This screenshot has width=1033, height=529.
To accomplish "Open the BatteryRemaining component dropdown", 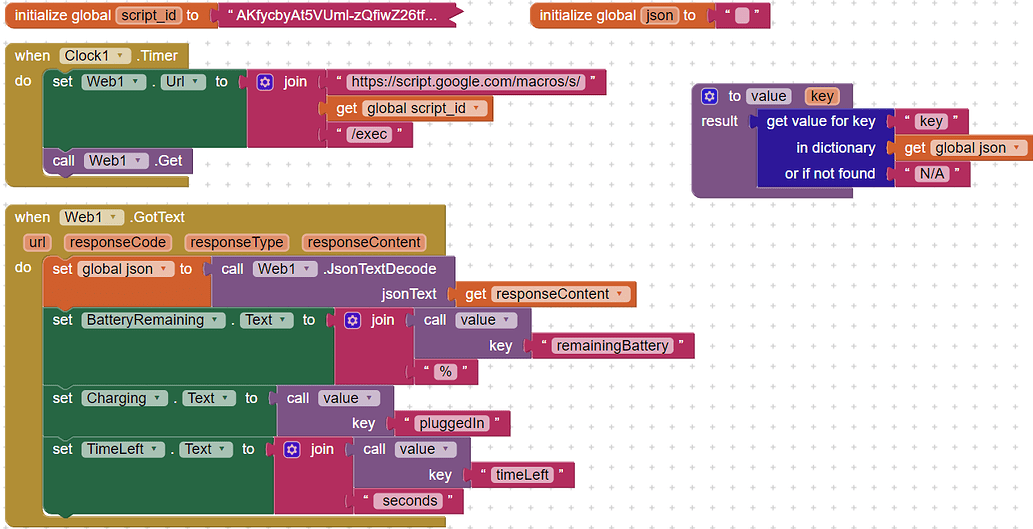I will point(154,320).
